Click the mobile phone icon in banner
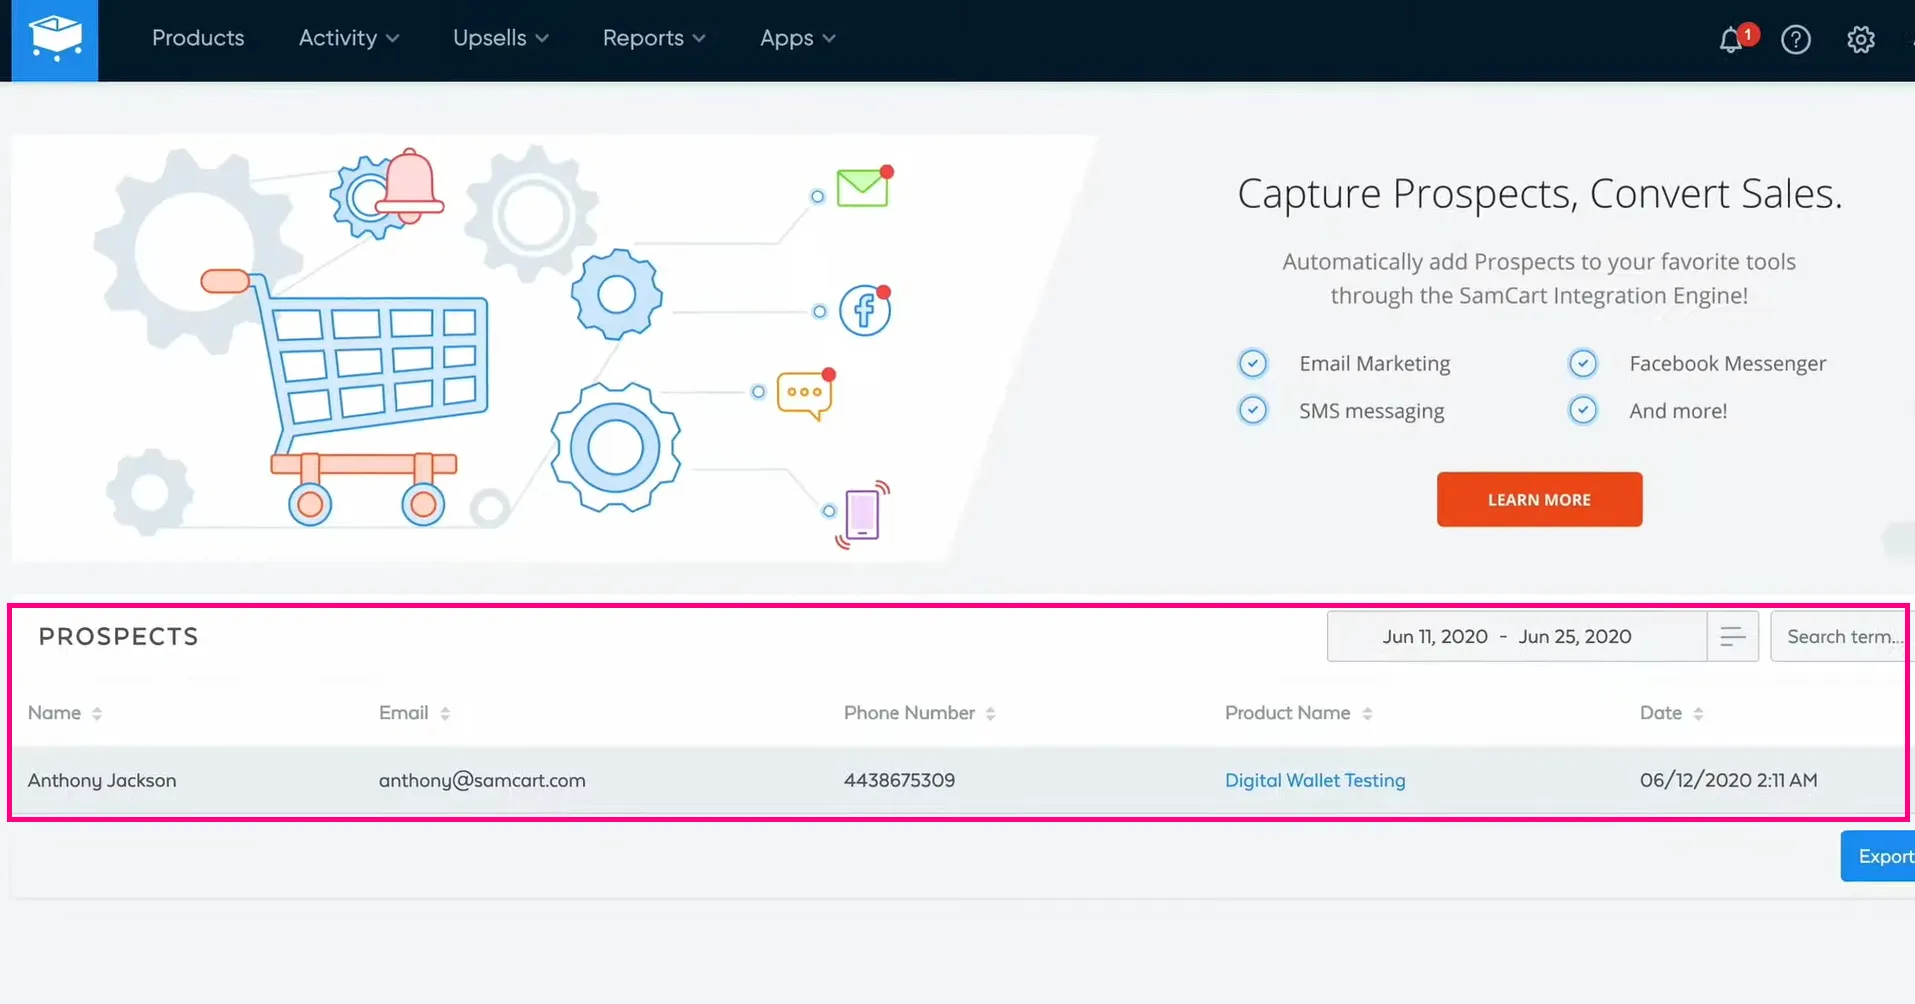 (863, 515)
